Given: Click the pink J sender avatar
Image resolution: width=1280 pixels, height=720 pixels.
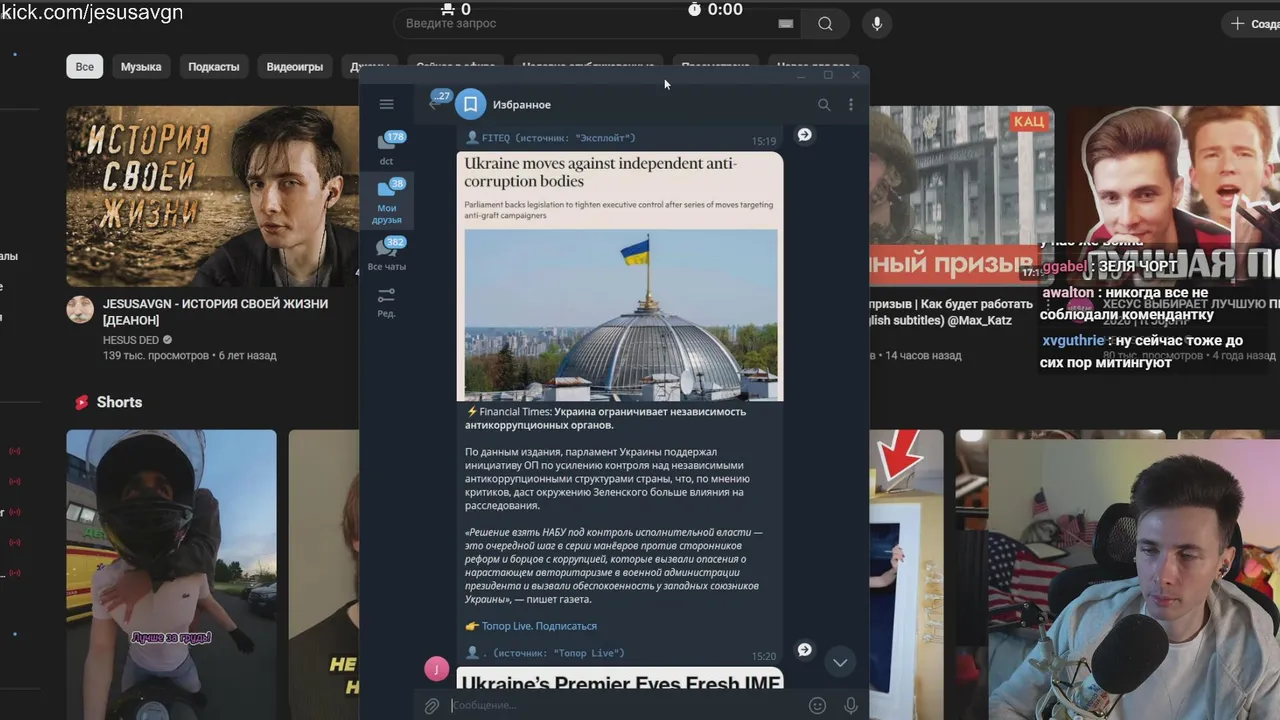Looking at the screenshot, I should click(436, 668).
